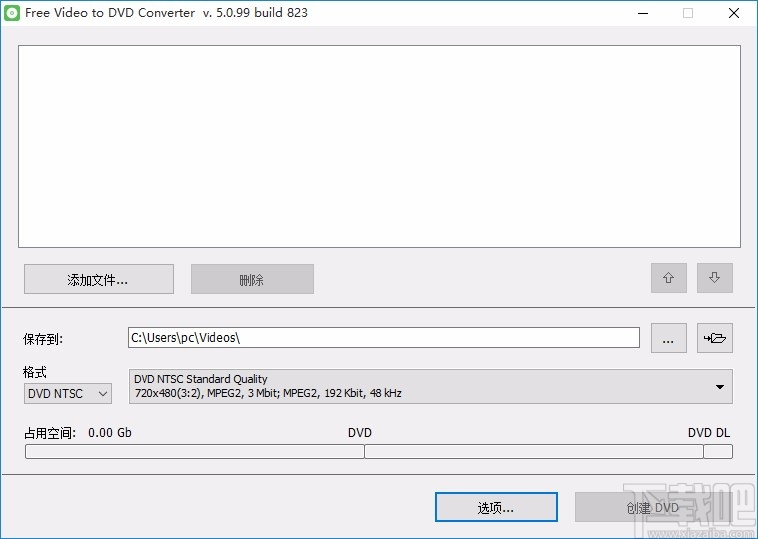
Task: Click the 添加文件... button
Action: coord(99,279)
